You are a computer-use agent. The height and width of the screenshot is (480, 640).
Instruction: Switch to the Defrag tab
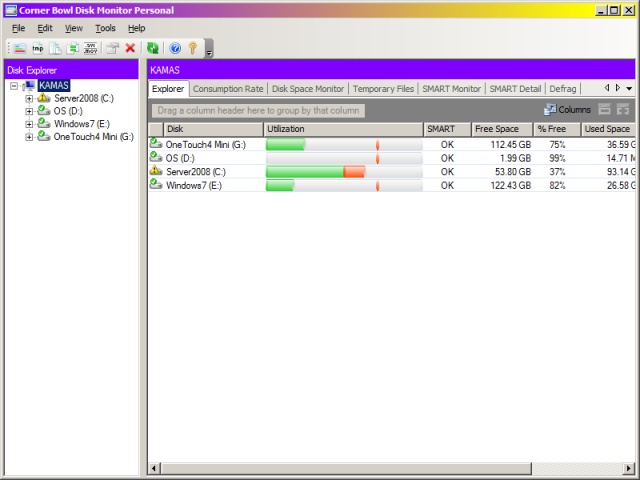click(563, 89)
